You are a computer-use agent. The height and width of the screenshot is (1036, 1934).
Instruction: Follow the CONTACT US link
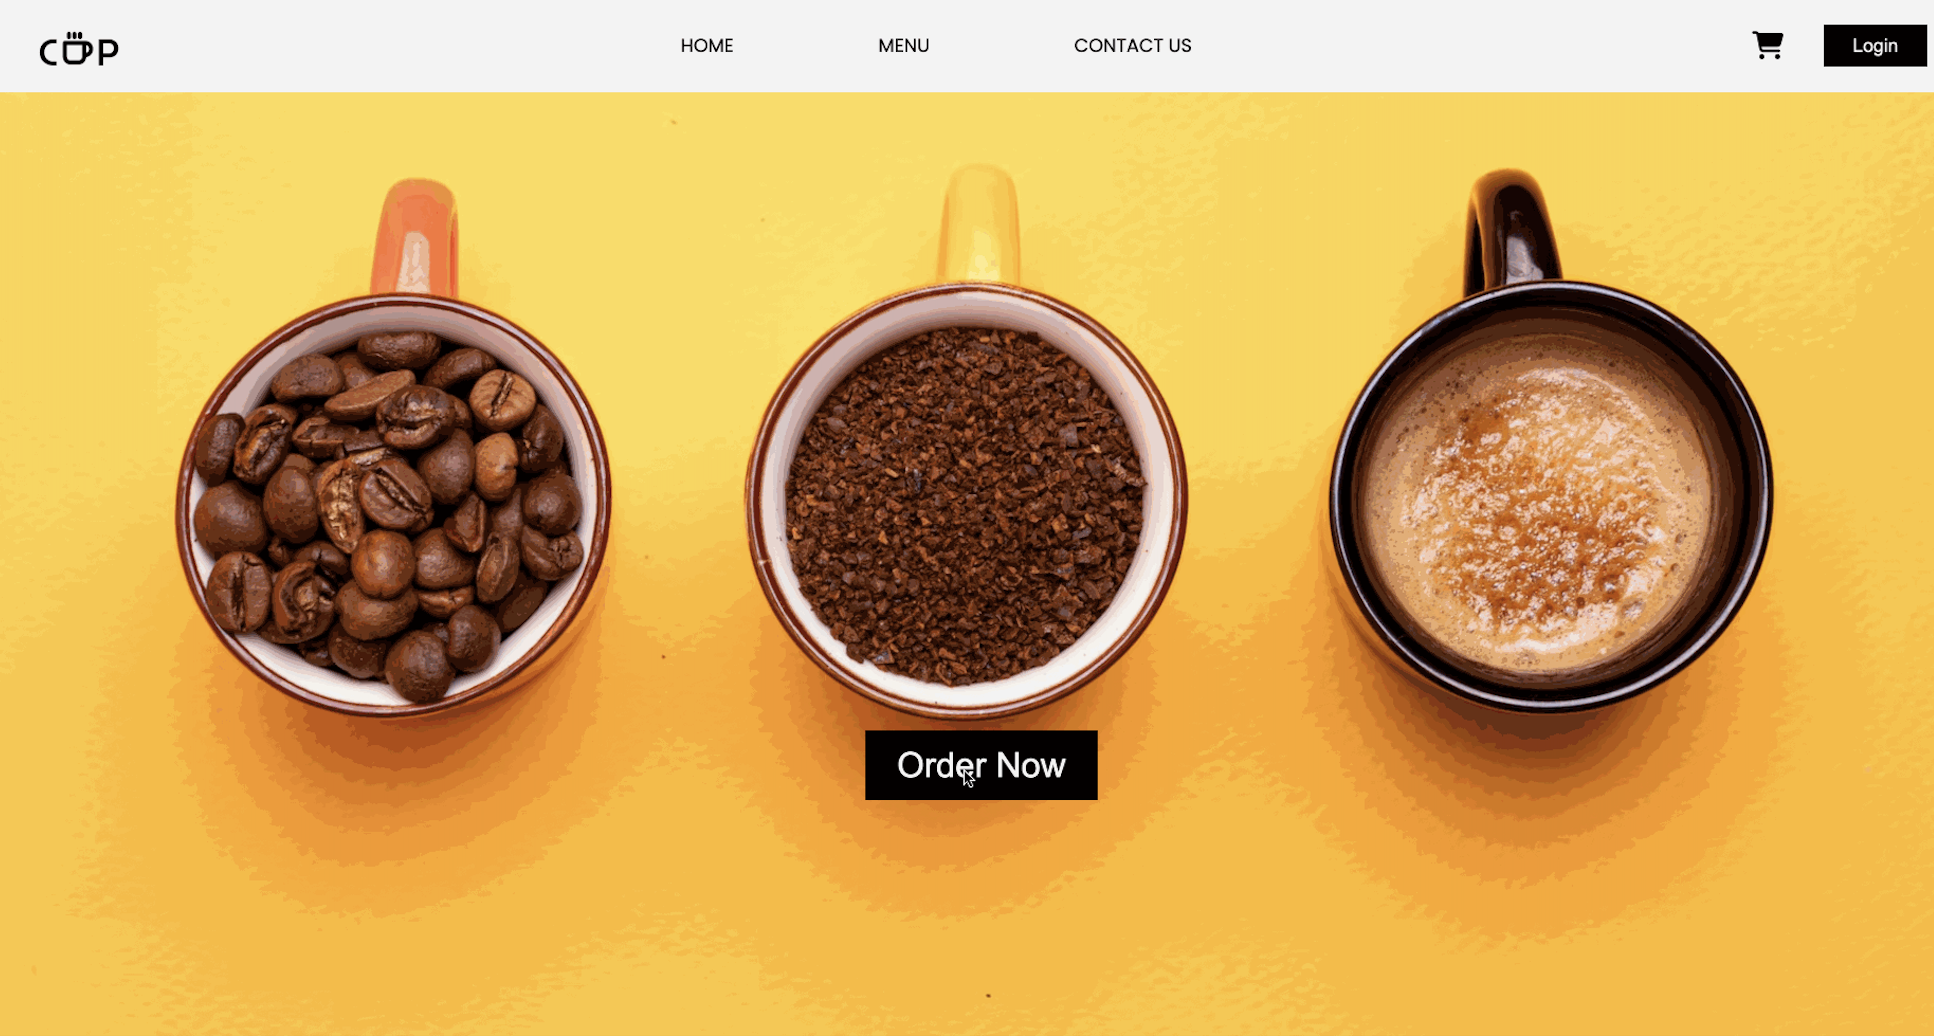[1132, 46]
